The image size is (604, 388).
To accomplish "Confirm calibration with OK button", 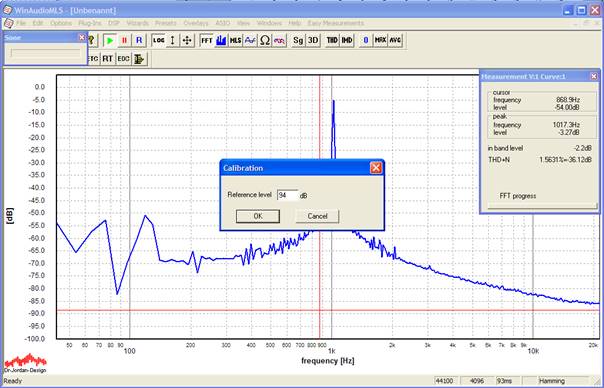I will click(258, 216).
